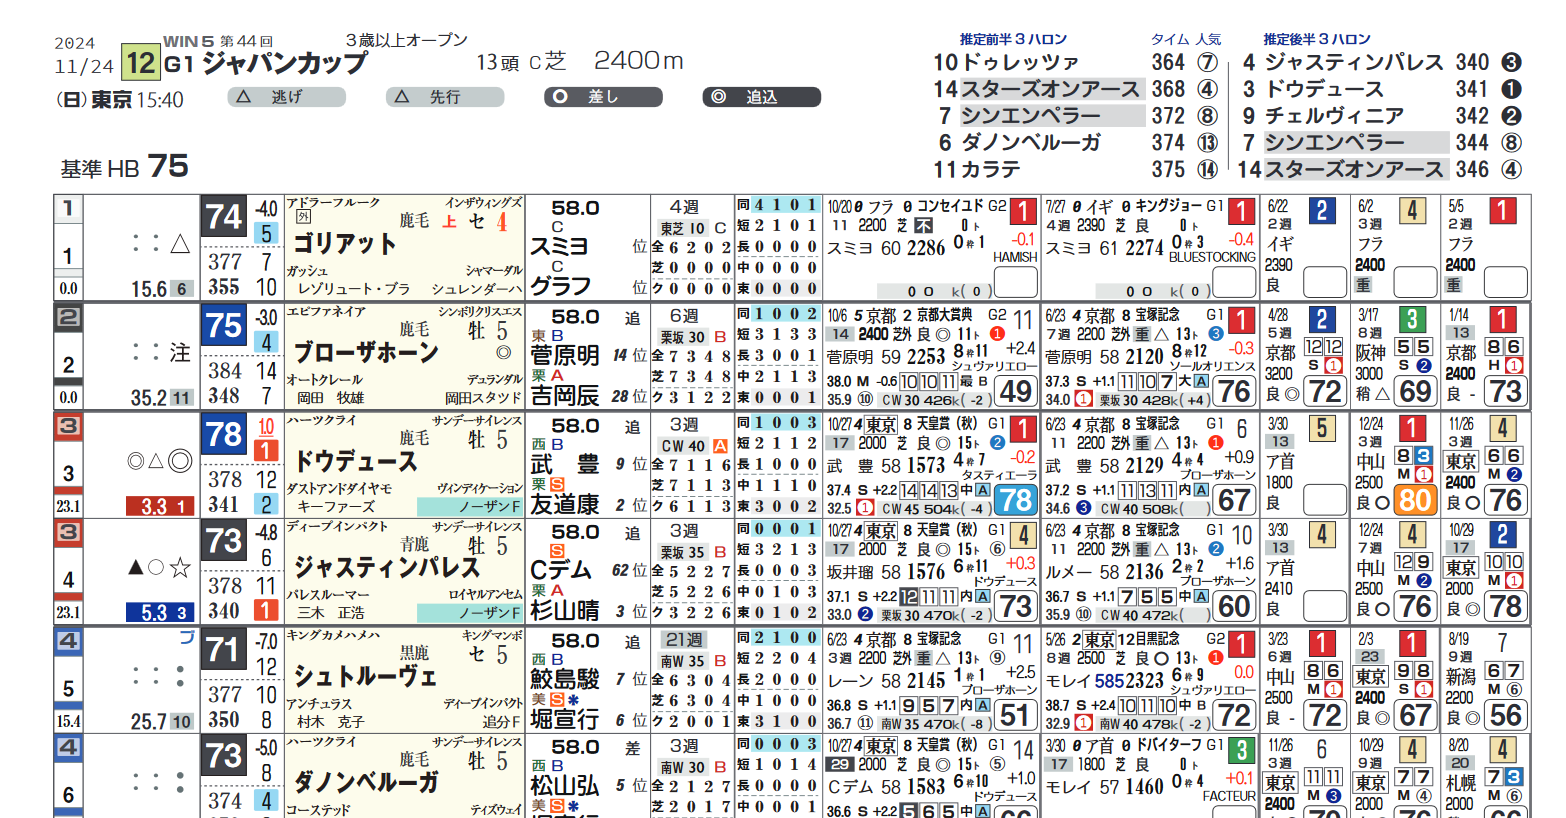1566x818 pixels.
Task: Click jockey name 鮫島駿
Action: [x=565, y=679]
